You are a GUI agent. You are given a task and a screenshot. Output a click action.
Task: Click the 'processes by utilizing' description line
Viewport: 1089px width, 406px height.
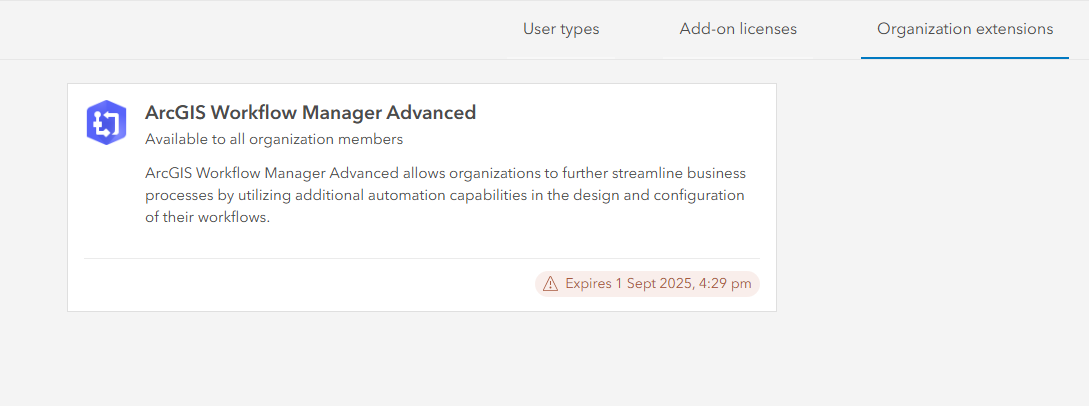point(445,195)
